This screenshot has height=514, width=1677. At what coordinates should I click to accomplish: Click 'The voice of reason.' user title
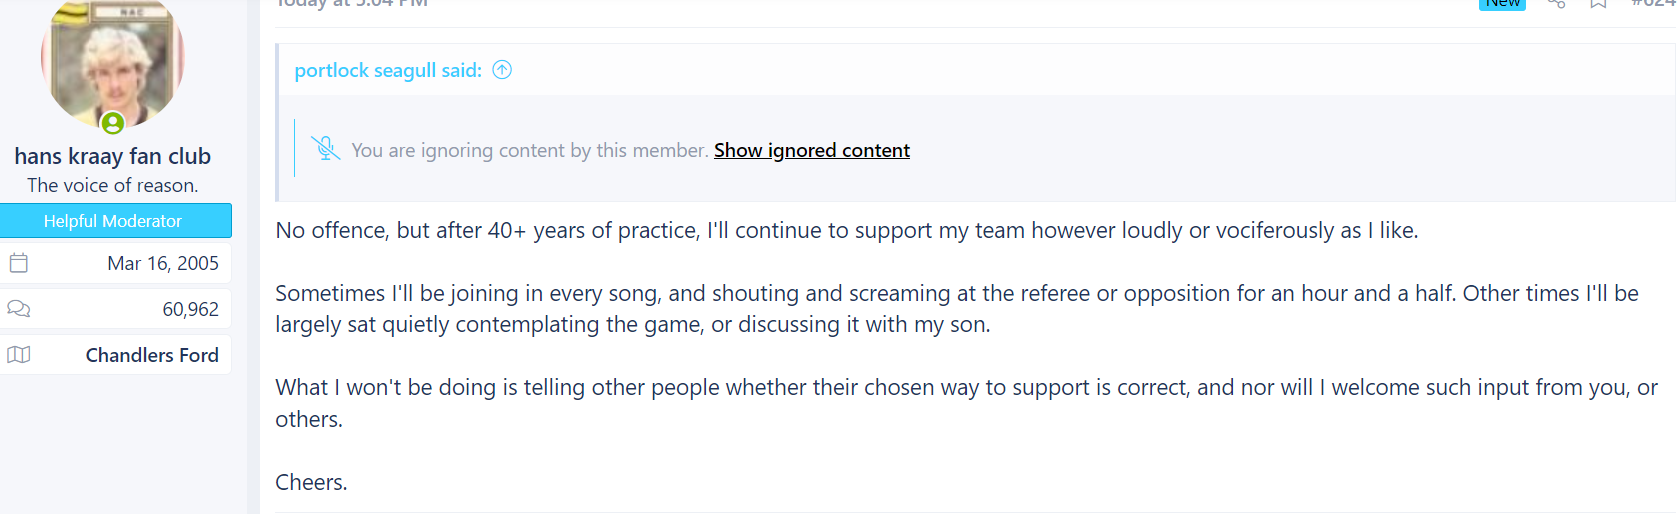(113, 185)
